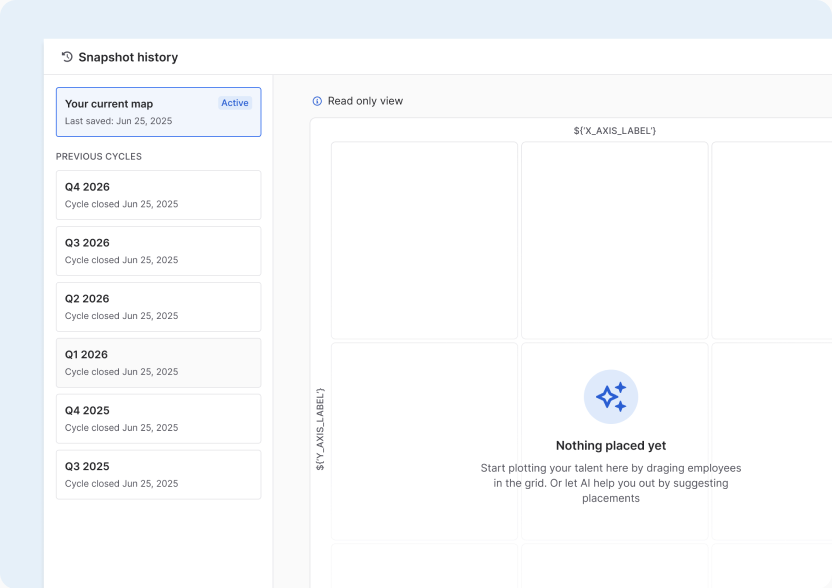Click the Snapshot history title
Image resolution: width=832 pixels, height=588 pixels.
click(x=128, y=57)
